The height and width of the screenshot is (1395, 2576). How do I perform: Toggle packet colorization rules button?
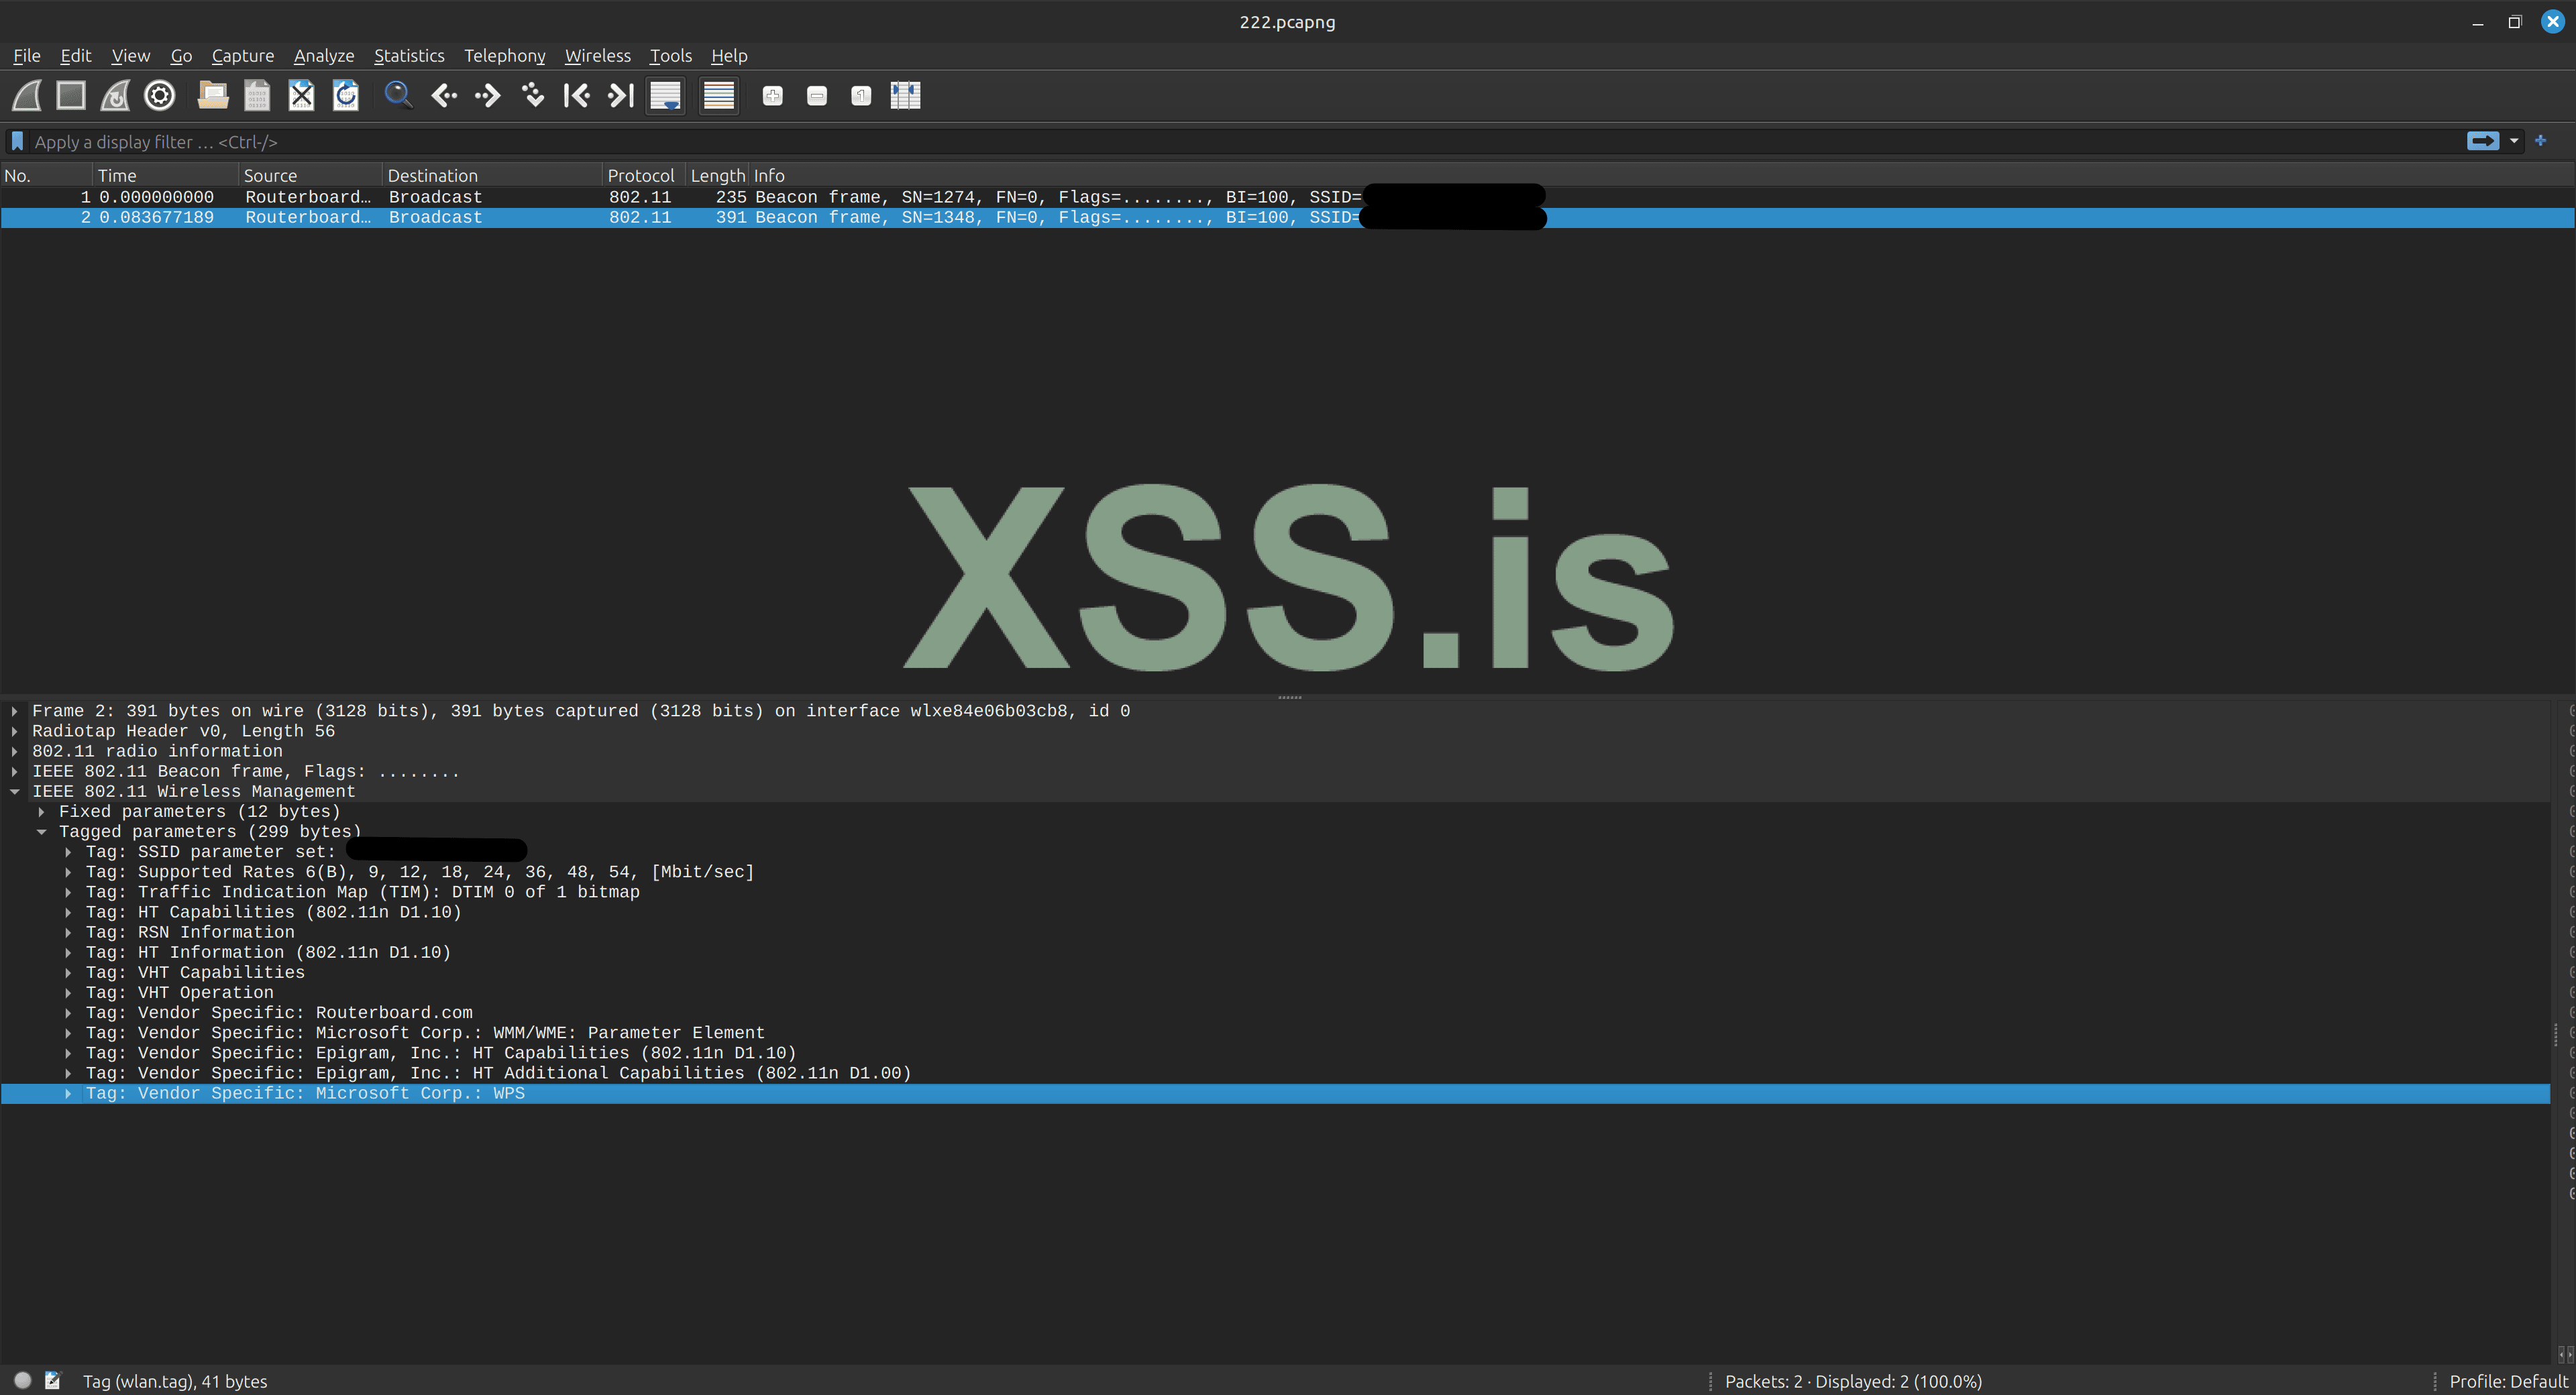pyautogui.click(x=718, y=96)
